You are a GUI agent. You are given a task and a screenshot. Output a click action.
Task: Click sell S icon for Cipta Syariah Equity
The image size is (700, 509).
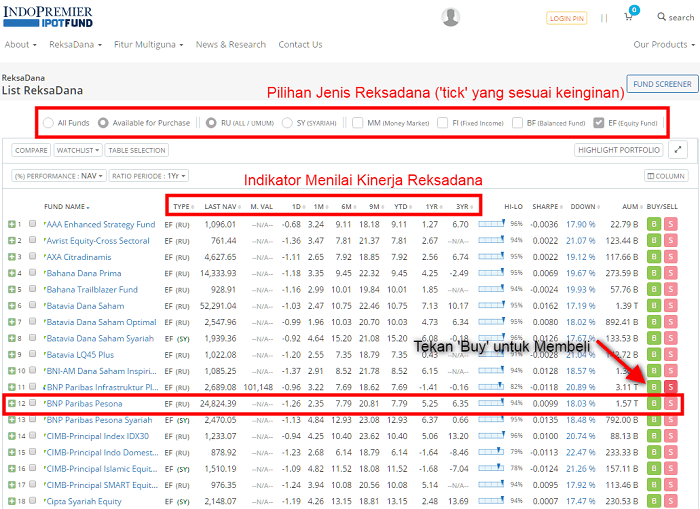click(x=671, y=501)
